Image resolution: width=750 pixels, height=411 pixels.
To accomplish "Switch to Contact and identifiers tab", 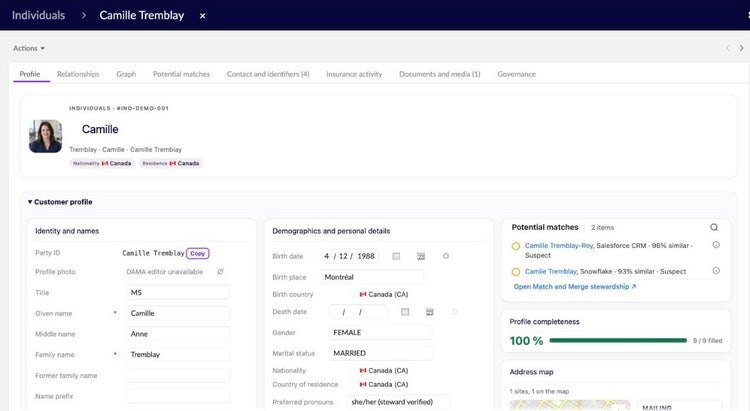I will 268,74.
